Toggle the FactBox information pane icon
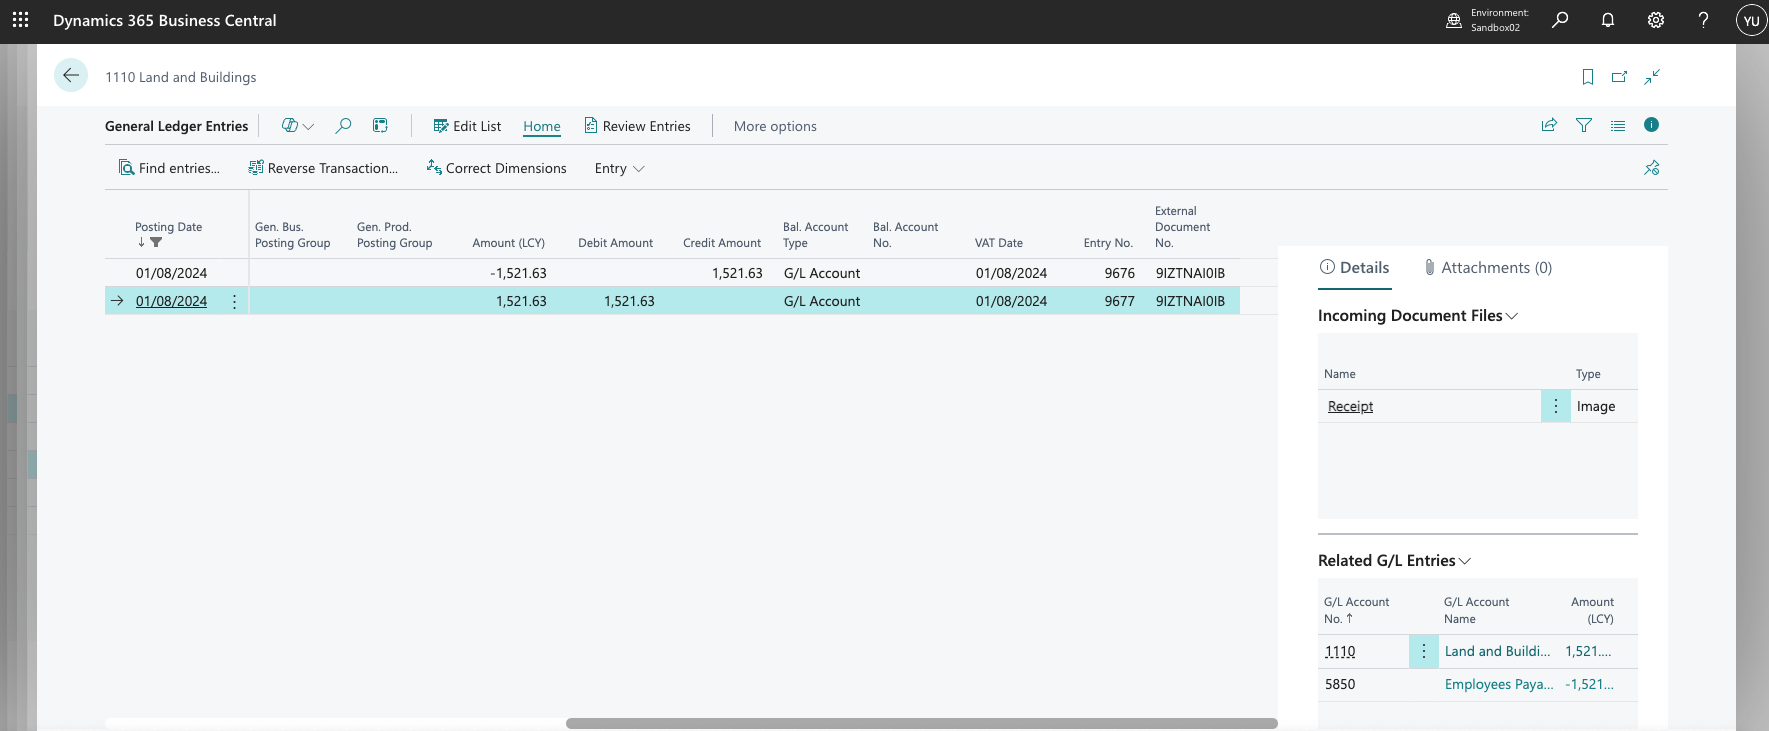The height and width of the screenshot is (731, 1769). point(1651,125)
